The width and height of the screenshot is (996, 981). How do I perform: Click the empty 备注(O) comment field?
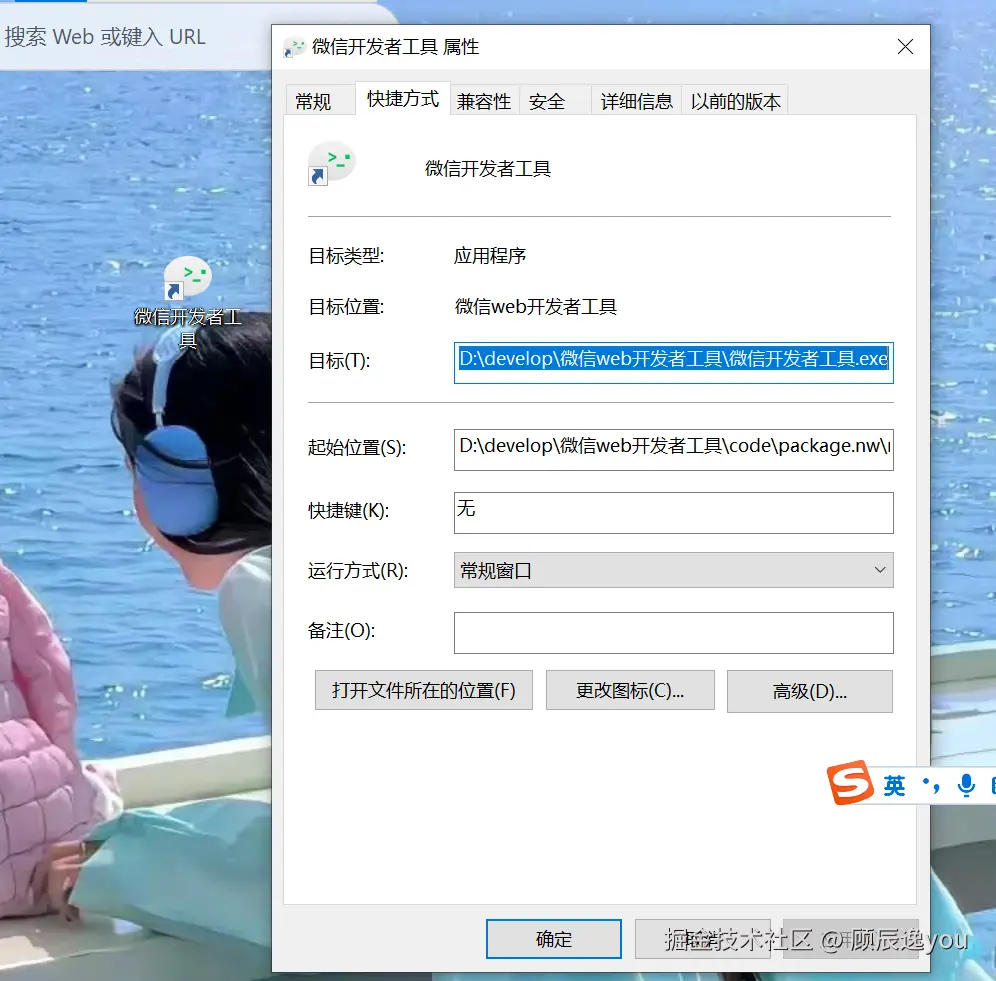(673, 633)
